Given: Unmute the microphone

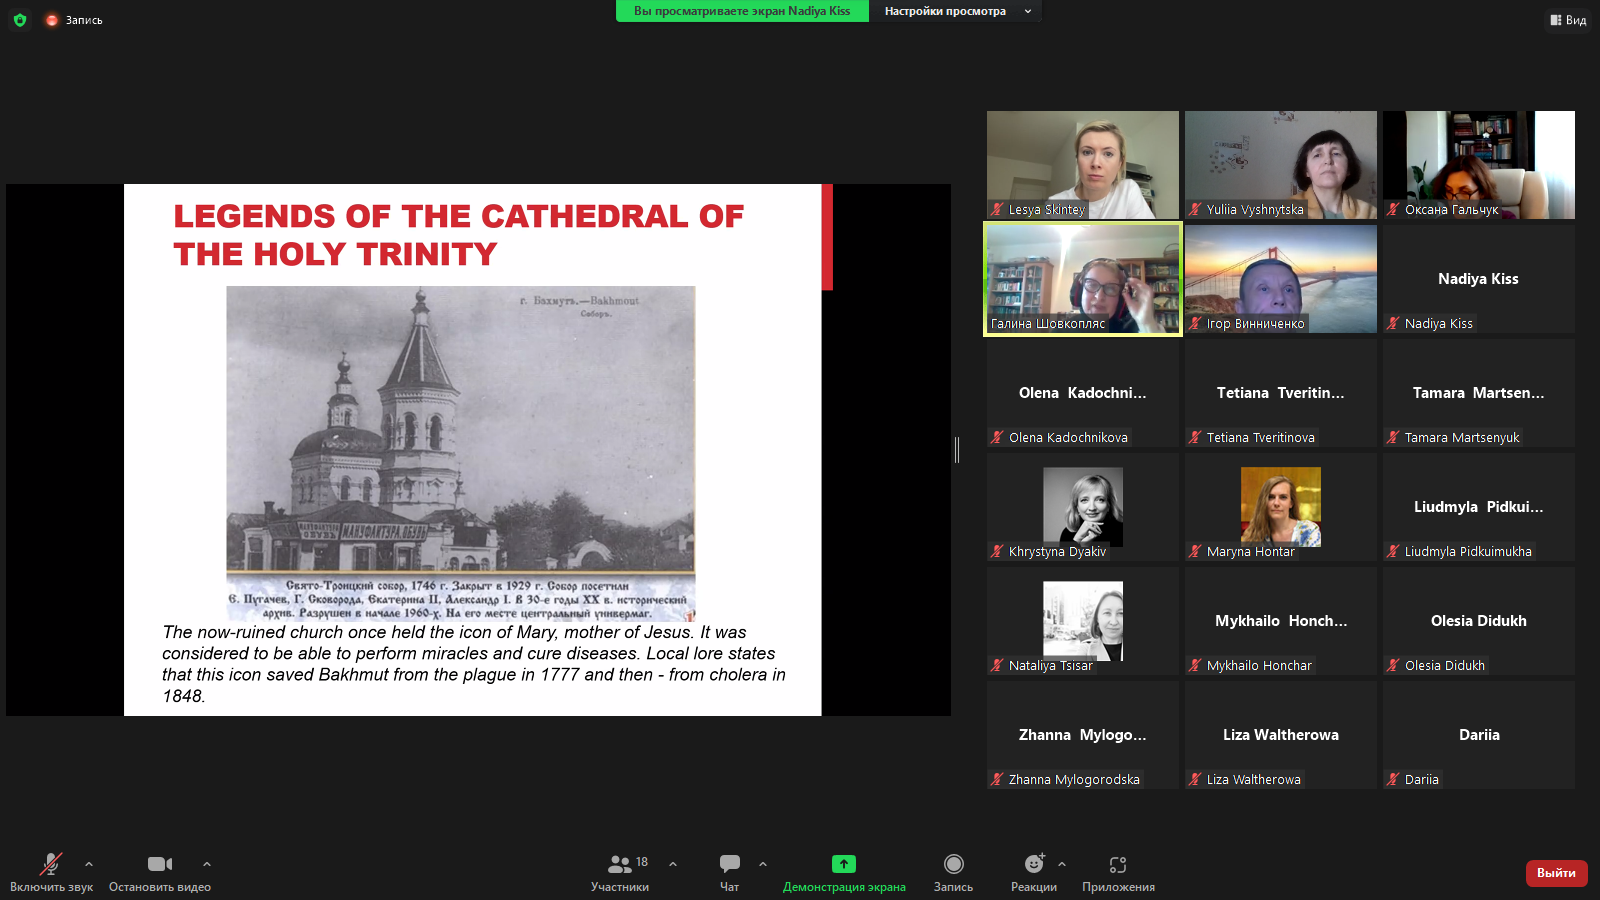Looking at the screenshot, I should (50, 864).
